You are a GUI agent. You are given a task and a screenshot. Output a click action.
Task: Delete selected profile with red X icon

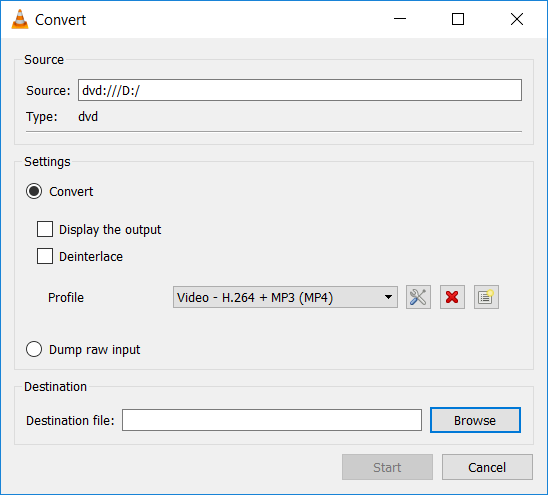(452, 297)
